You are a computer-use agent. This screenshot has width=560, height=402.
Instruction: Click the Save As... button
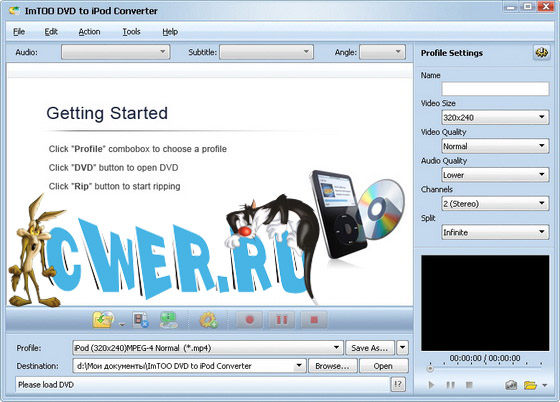click(370, 348)
